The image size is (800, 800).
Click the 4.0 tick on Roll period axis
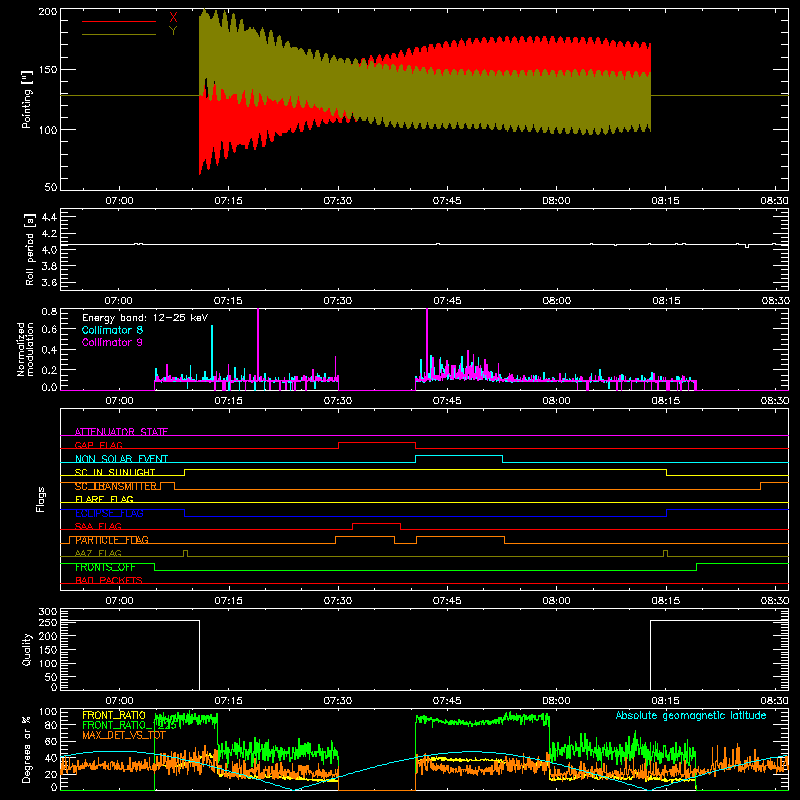(x=49, y=250)
